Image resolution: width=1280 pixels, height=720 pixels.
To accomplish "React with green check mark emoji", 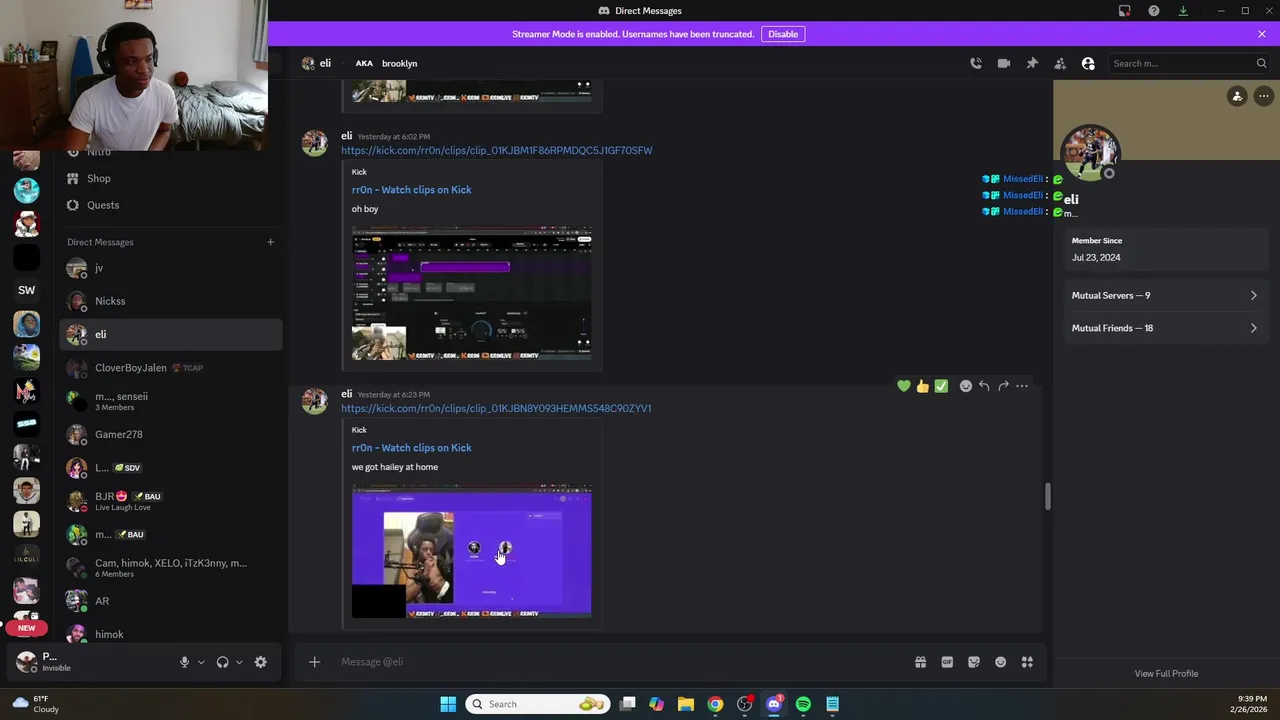I will (x=941, y=386).
